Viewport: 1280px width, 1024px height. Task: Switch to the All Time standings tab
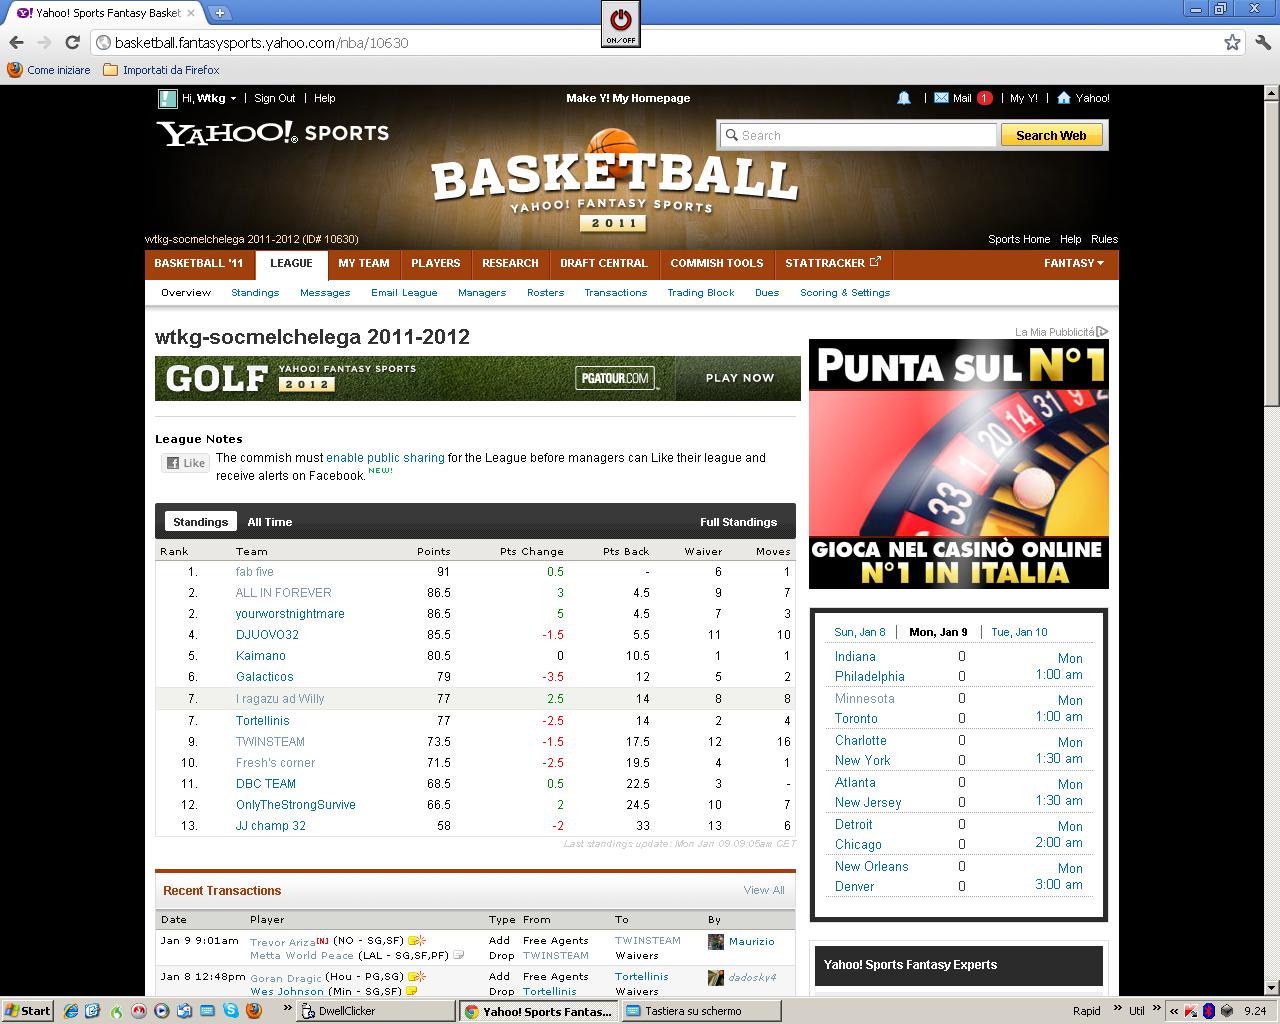point(269,522)
